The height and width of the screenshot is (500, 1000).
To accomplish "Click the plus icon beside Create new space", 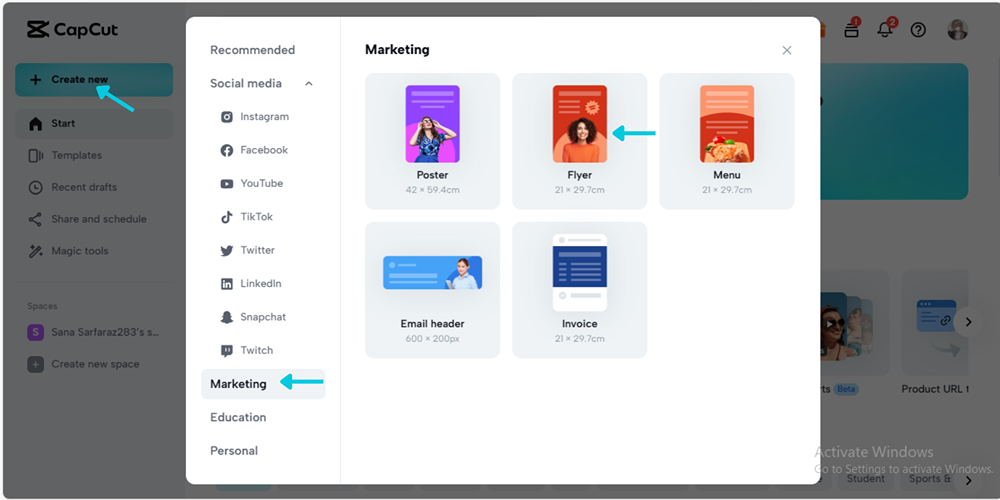I will pyautogui.click(x=36, y=364).
